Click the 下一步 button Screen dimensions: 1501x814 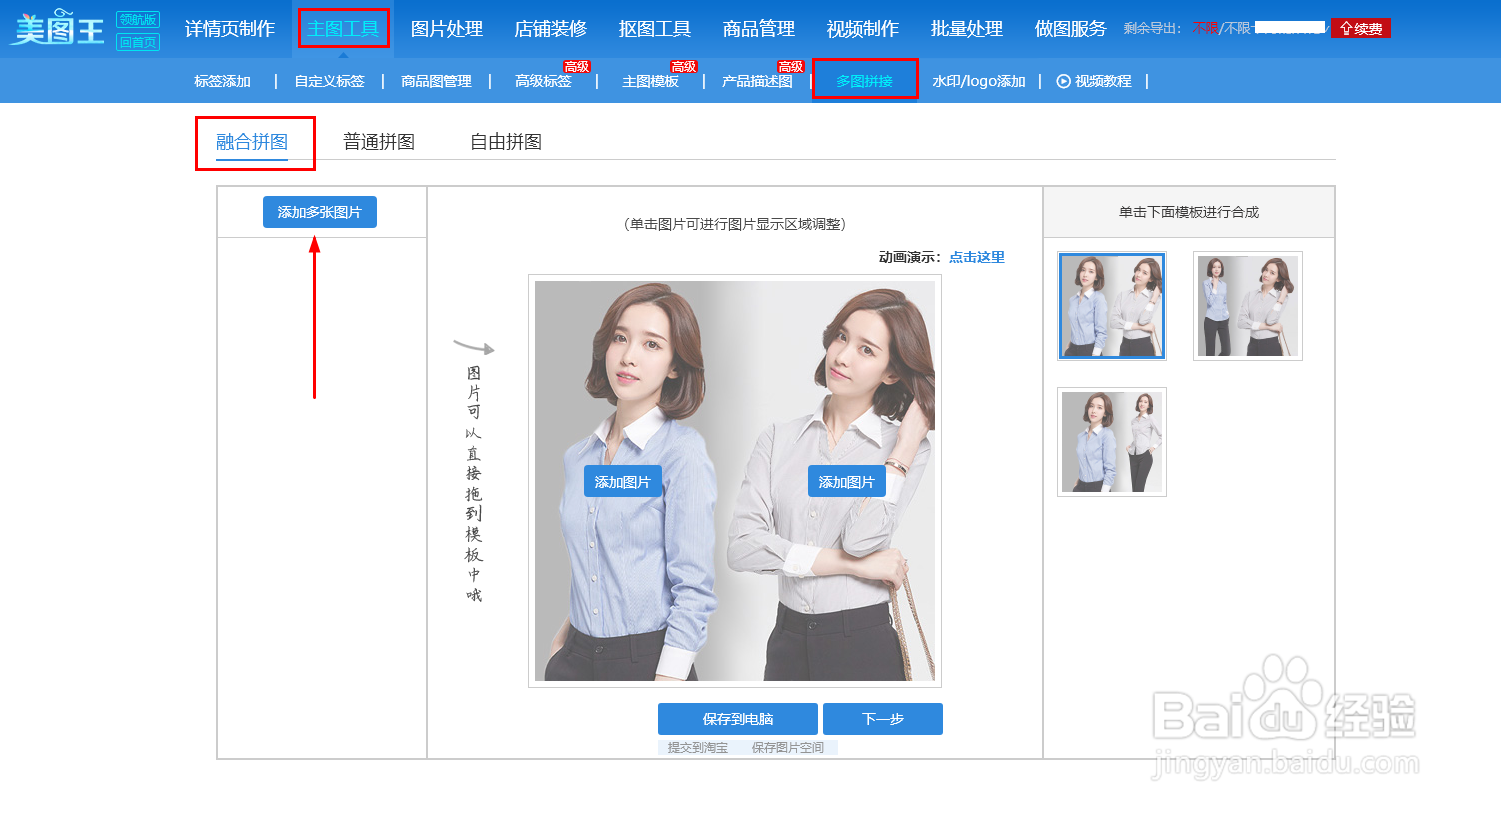[x=882, y=719]
